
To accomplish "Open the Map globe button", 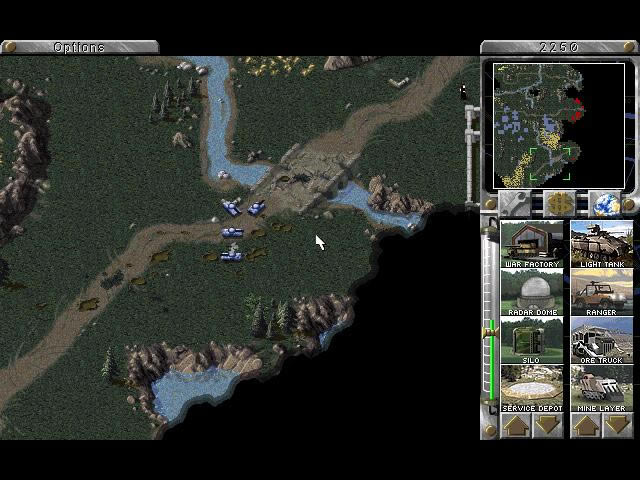I will pyautogui.click(x=604, y=203).
